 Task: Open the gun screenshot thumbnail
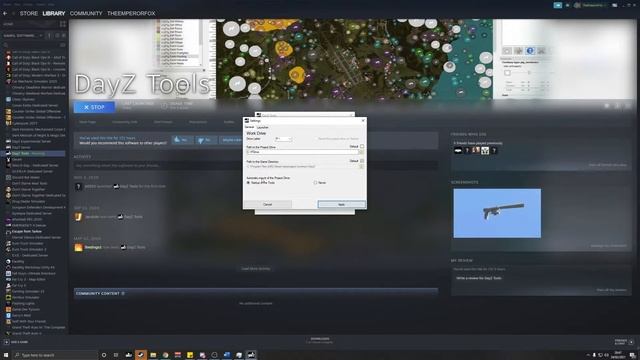click(497, 213)
